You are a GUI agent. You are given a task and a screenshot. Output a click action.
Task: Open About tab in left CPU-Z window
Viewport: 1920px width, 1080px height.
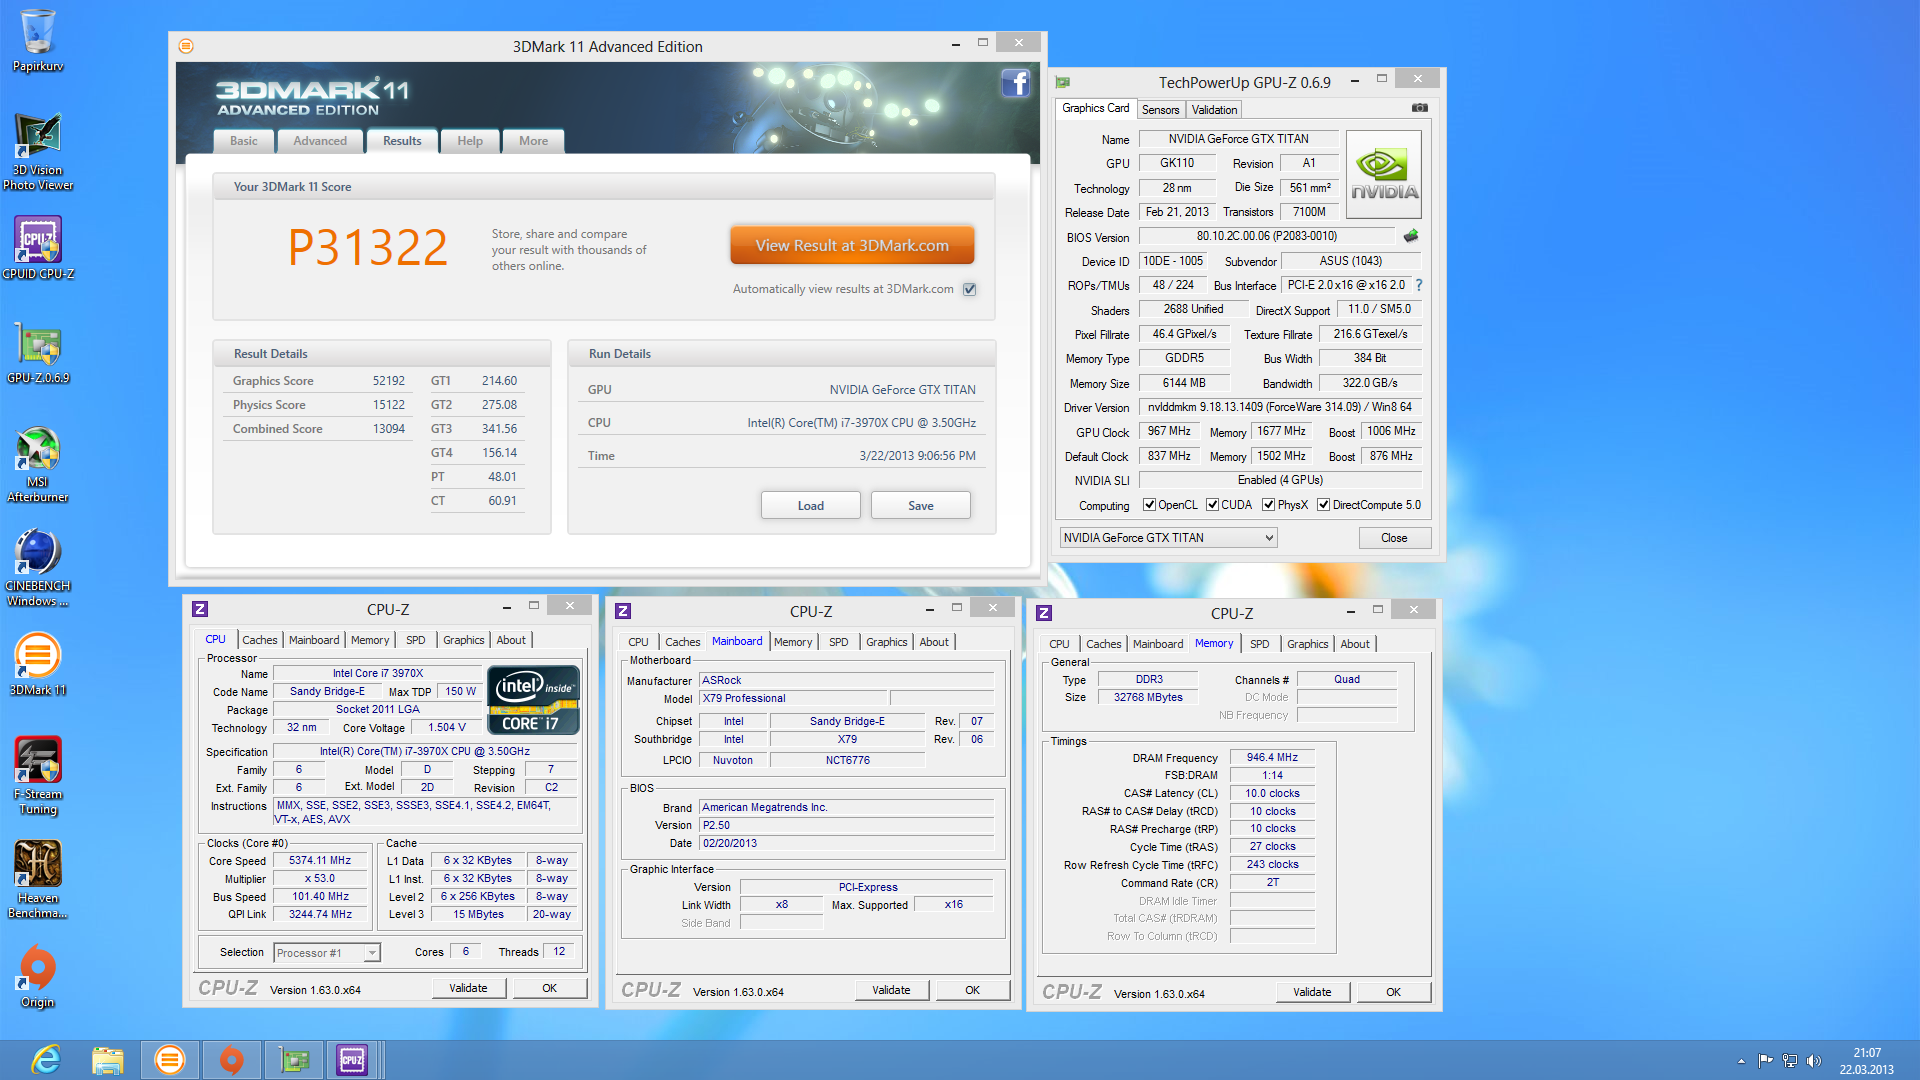tap(511, 640)
